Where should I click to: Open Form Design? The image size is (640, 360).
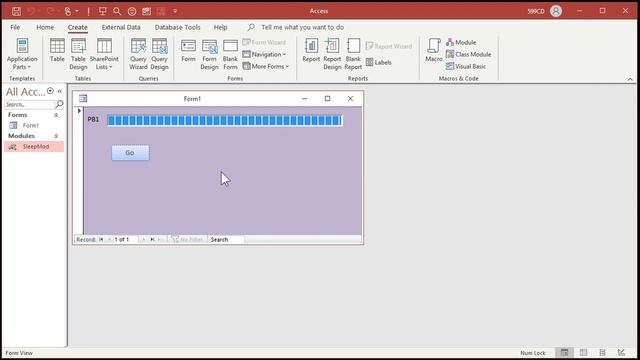point(209,54)
